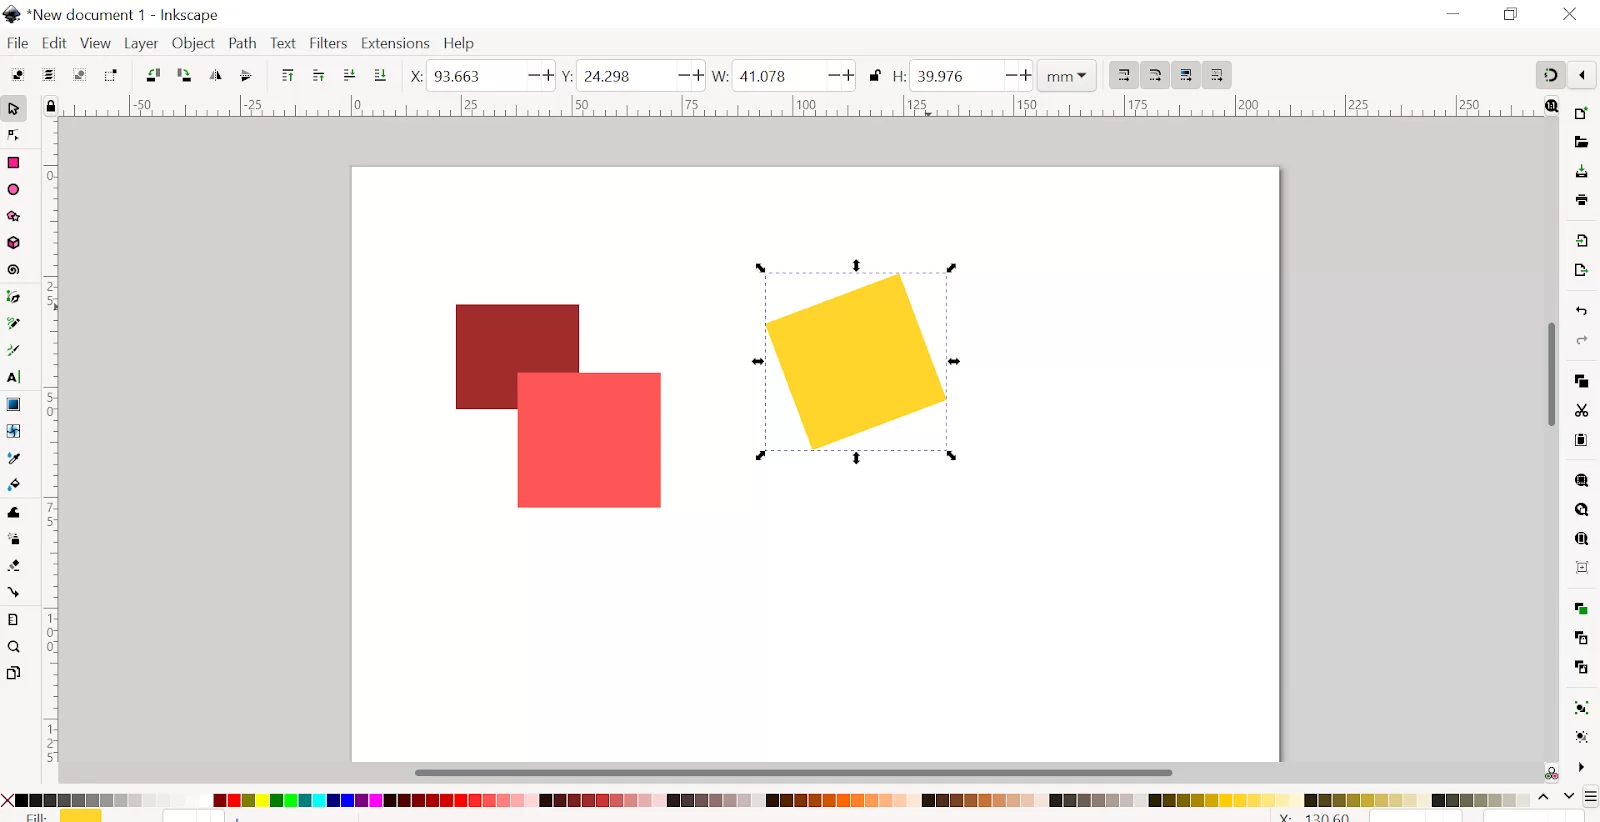Select the Gradient tool
1600x822 pixels.
(x=14, y=405)
